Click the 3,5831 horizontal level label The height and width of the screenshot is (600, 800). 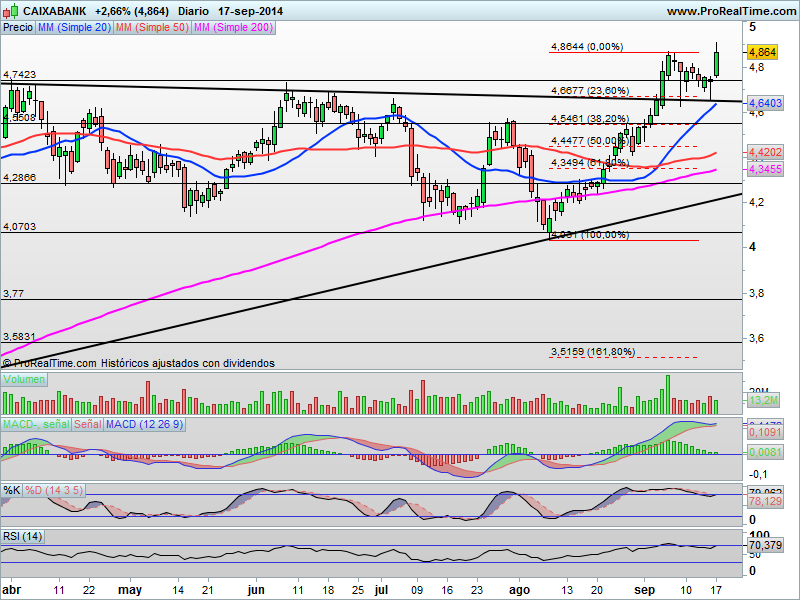[19, 337]
